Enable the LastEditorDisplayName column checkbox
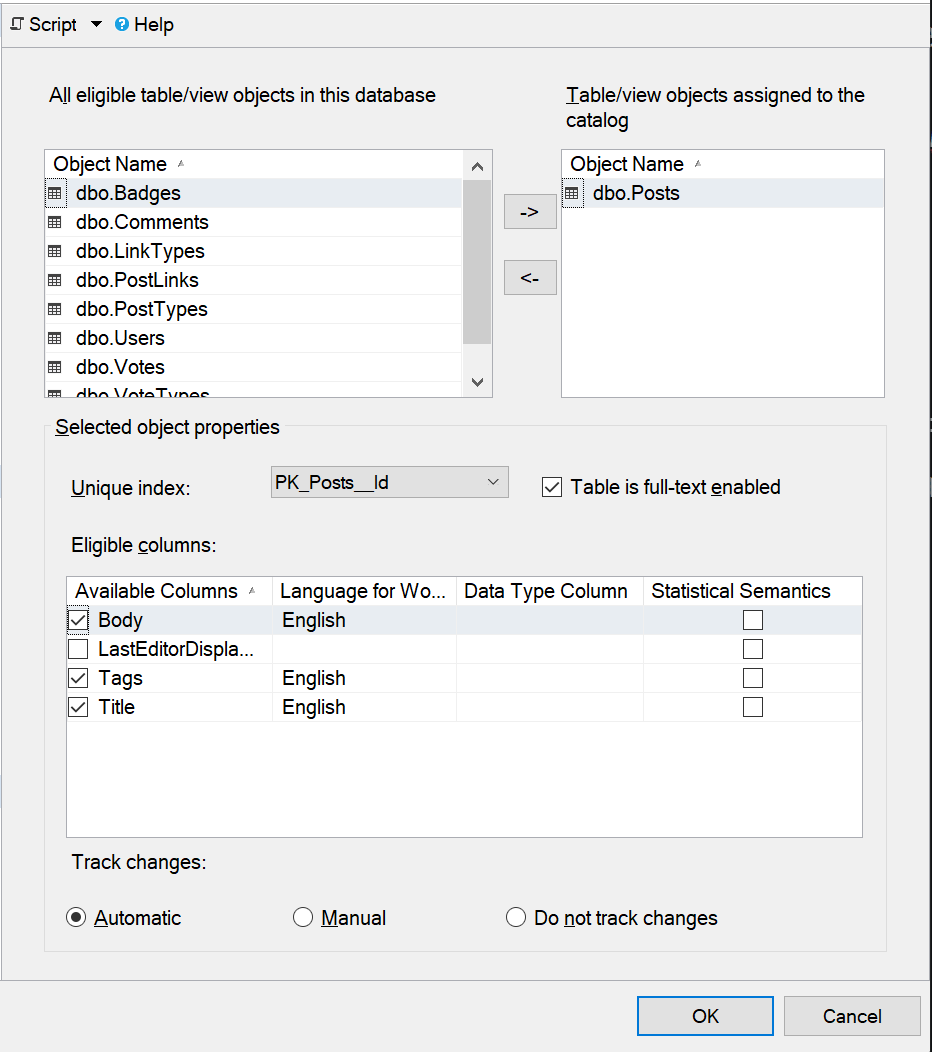Screen dimensions: 932x1052 coord(78,649)
